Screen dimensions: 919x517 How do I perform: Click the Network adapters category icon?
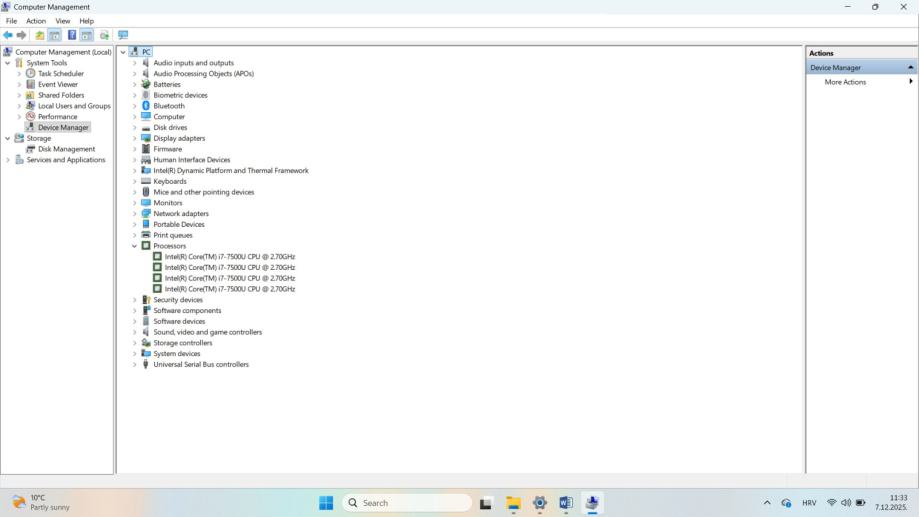pyautogui.click(x=146, y=213)
